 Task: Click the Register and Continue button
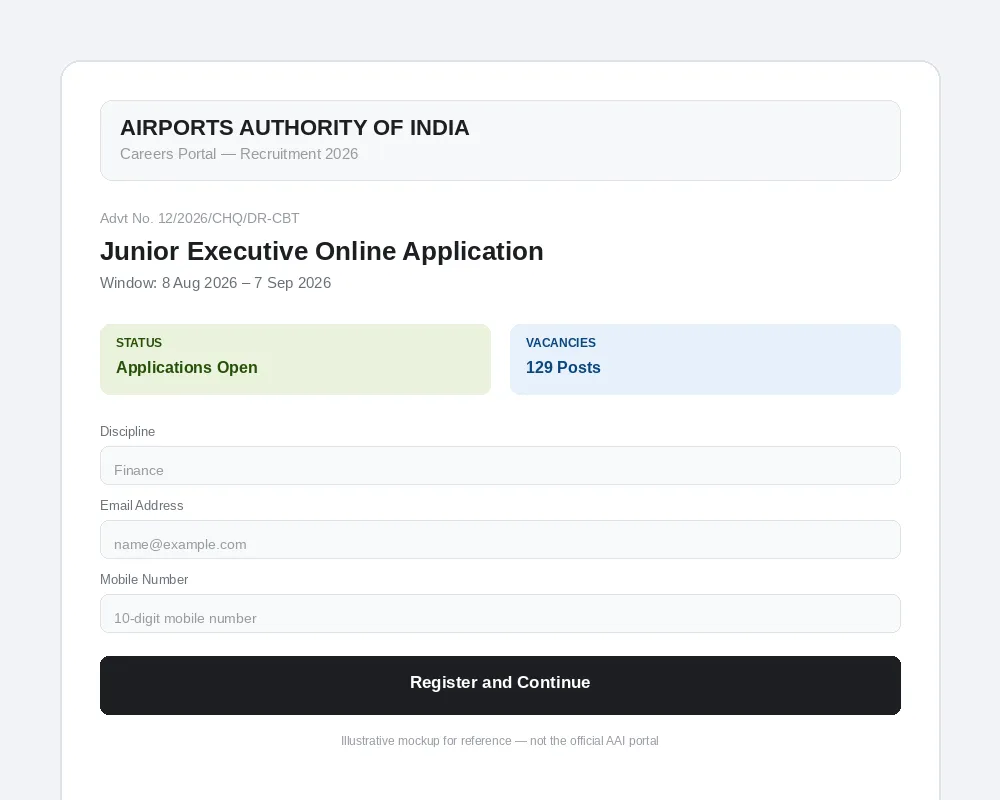(500, 685)
